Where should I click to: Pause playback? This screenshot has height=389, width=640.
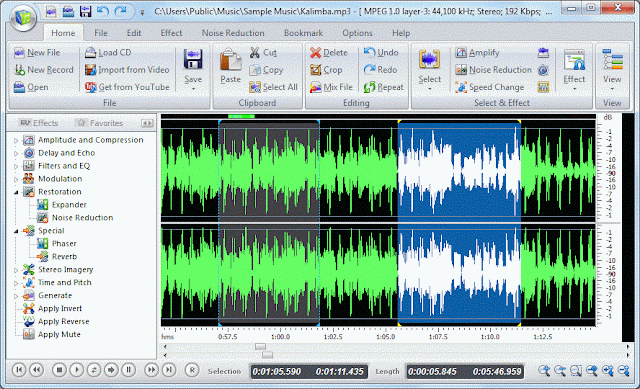[128, 370]
